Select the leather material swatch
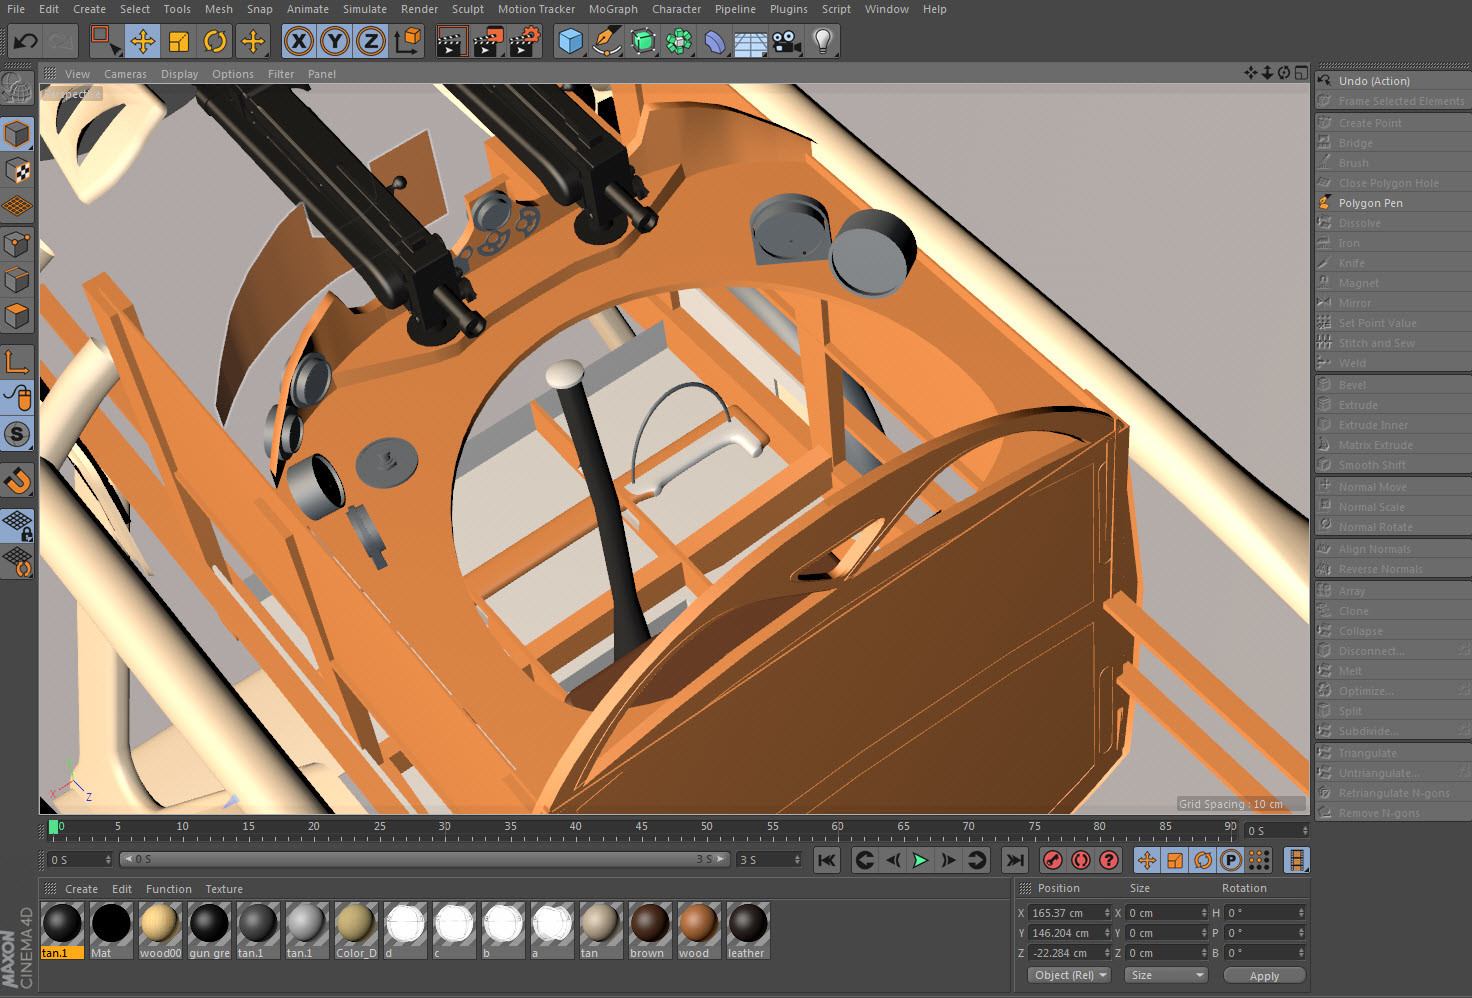1472x998 pixels. pyautogui.click(x=747, y=930)
